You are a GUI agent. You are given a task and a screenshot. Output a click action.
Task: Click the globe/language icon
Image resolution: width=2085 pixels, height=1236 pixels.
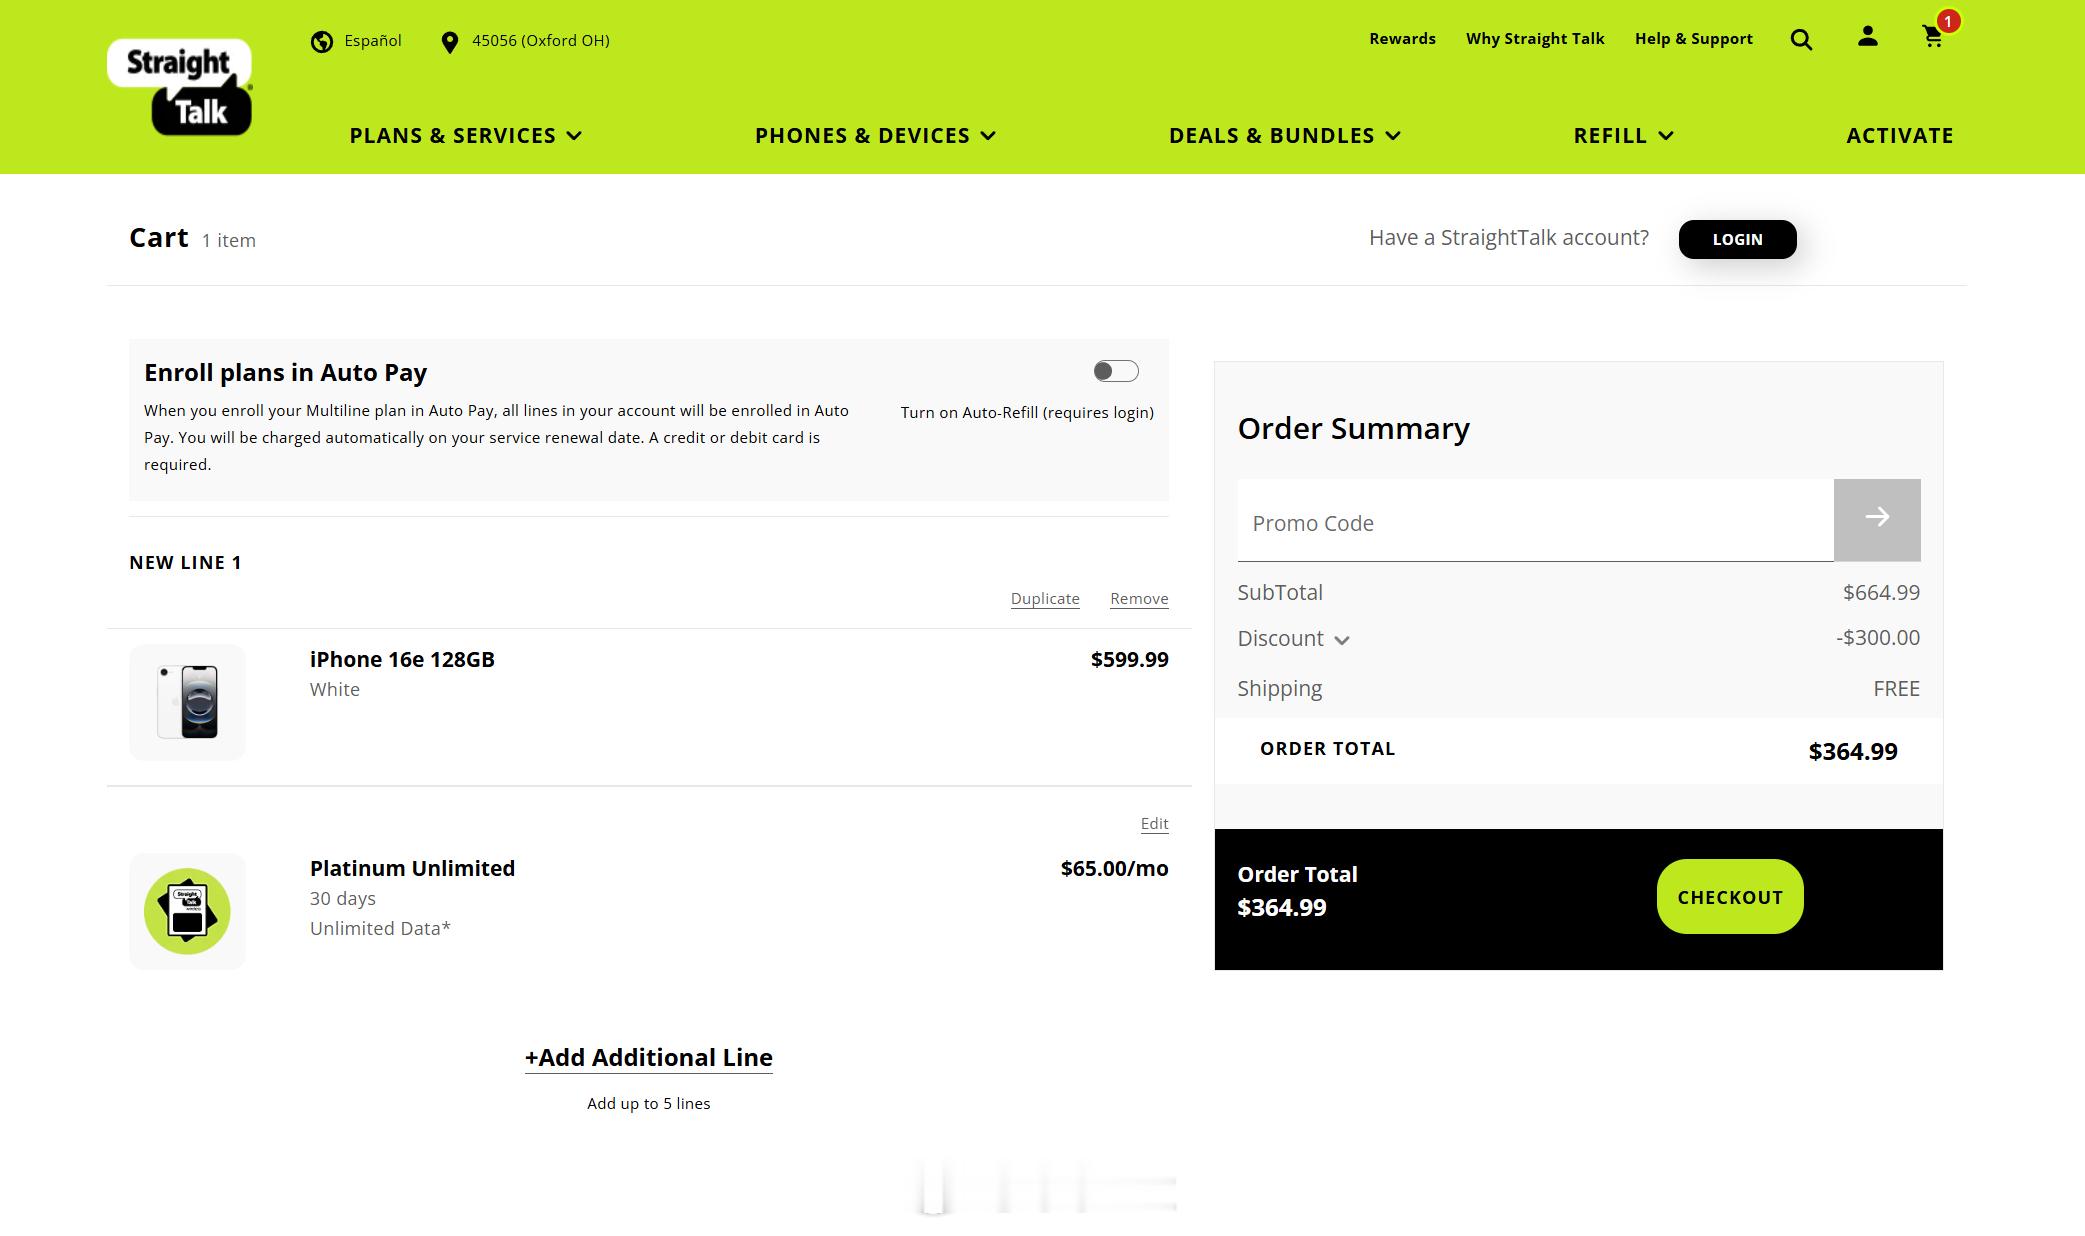tap(322, 41)
